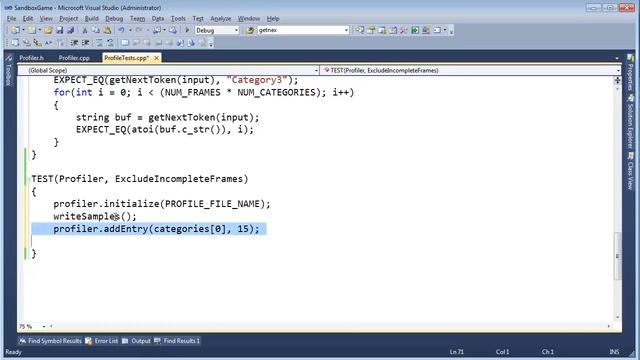This screenshot has height=360, width=640.
Task: Click the Display Object Member List icon
Action: click(x=16, y=42)
